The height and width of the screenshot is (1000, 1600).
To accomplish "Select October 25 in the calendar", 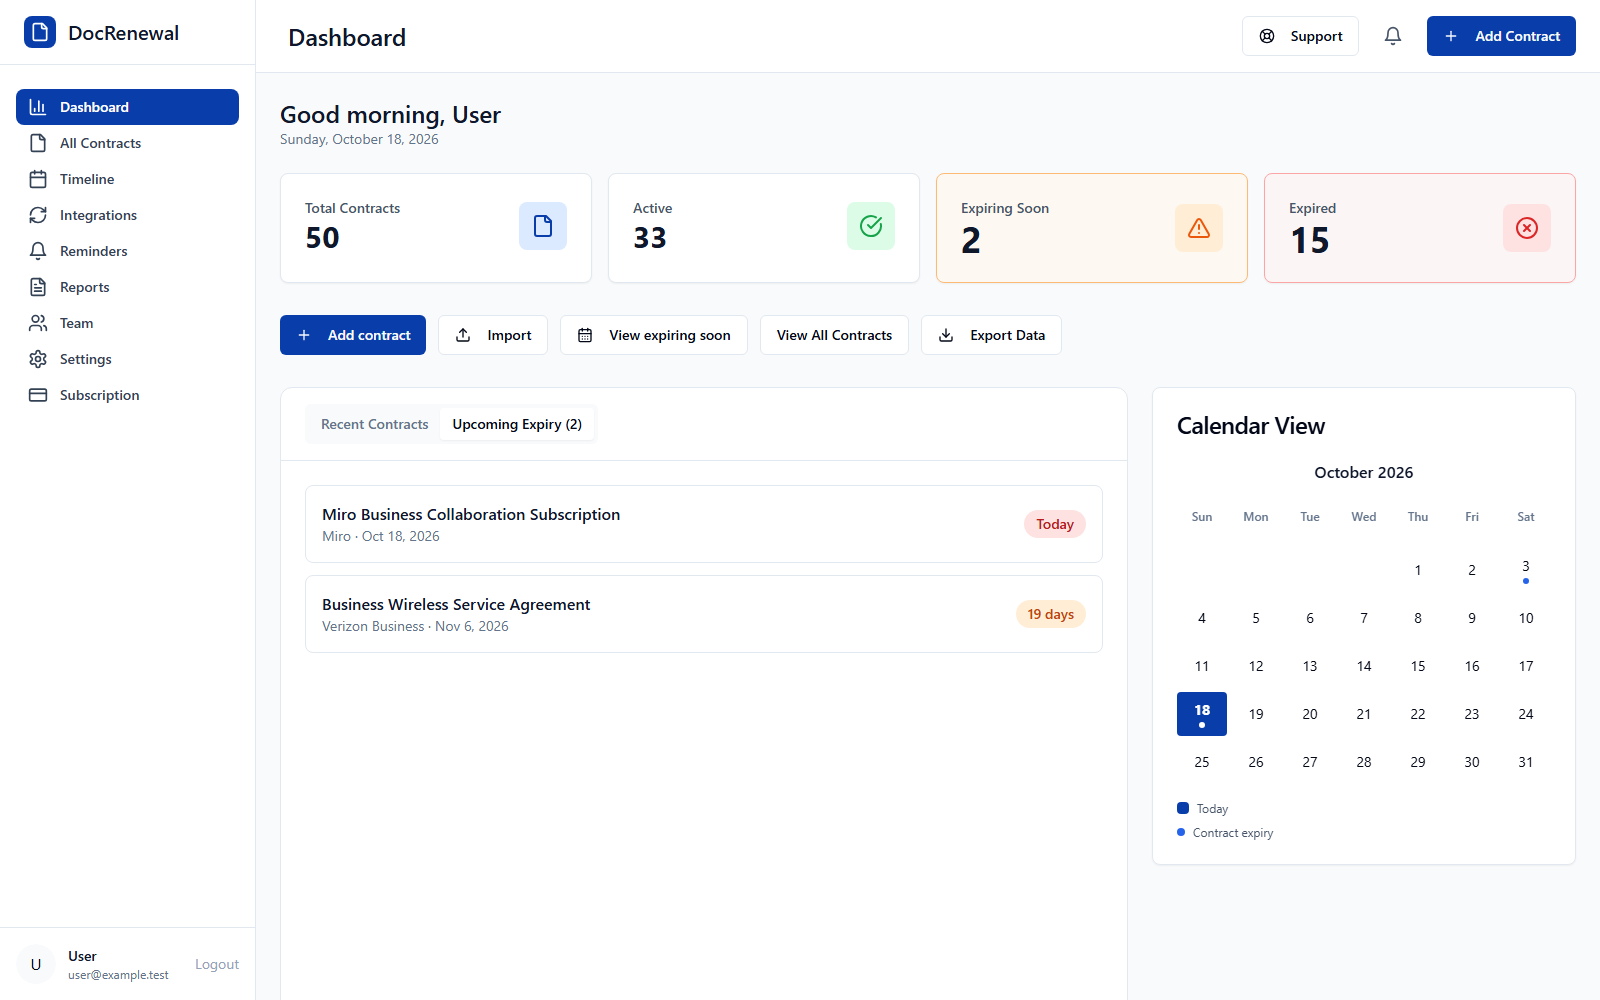I will [x=1202, y=762].
